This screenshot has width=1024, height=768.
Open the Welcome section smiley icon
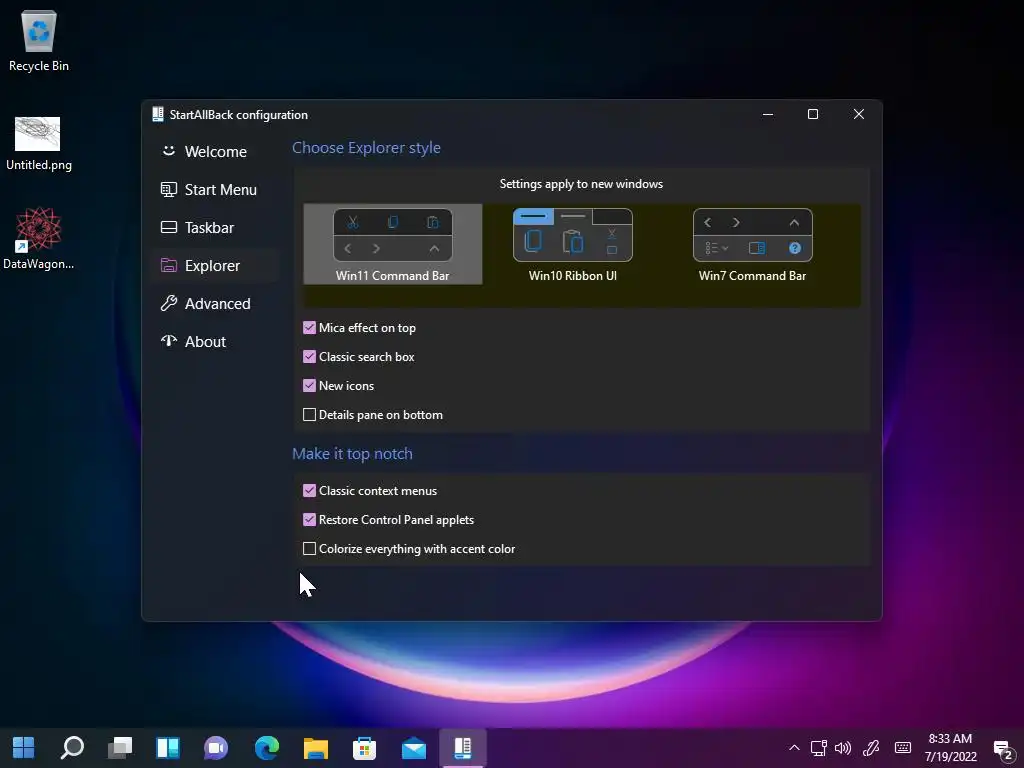click(168, 151)
